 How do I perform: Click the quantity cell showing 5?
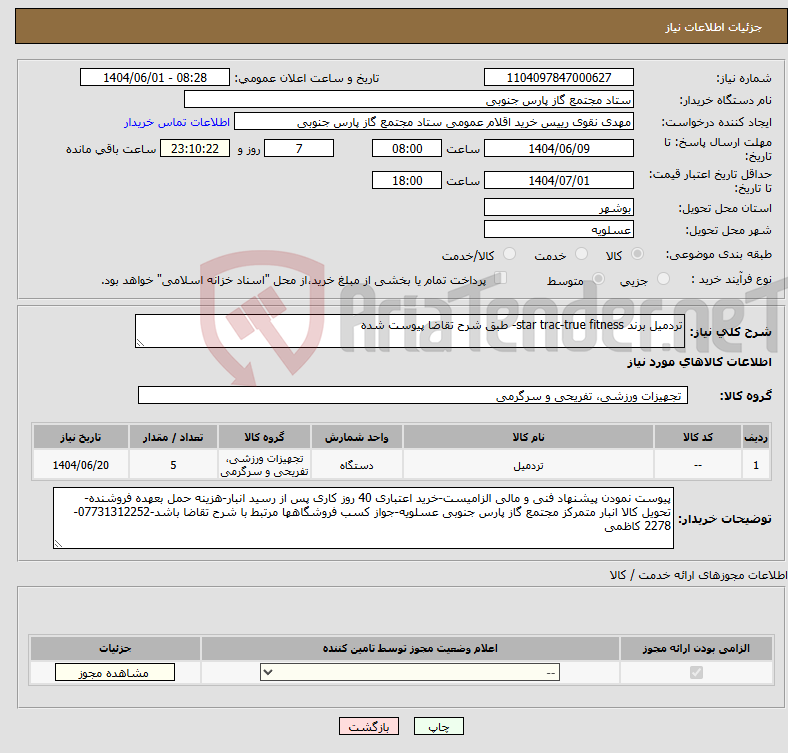[173, 465]
